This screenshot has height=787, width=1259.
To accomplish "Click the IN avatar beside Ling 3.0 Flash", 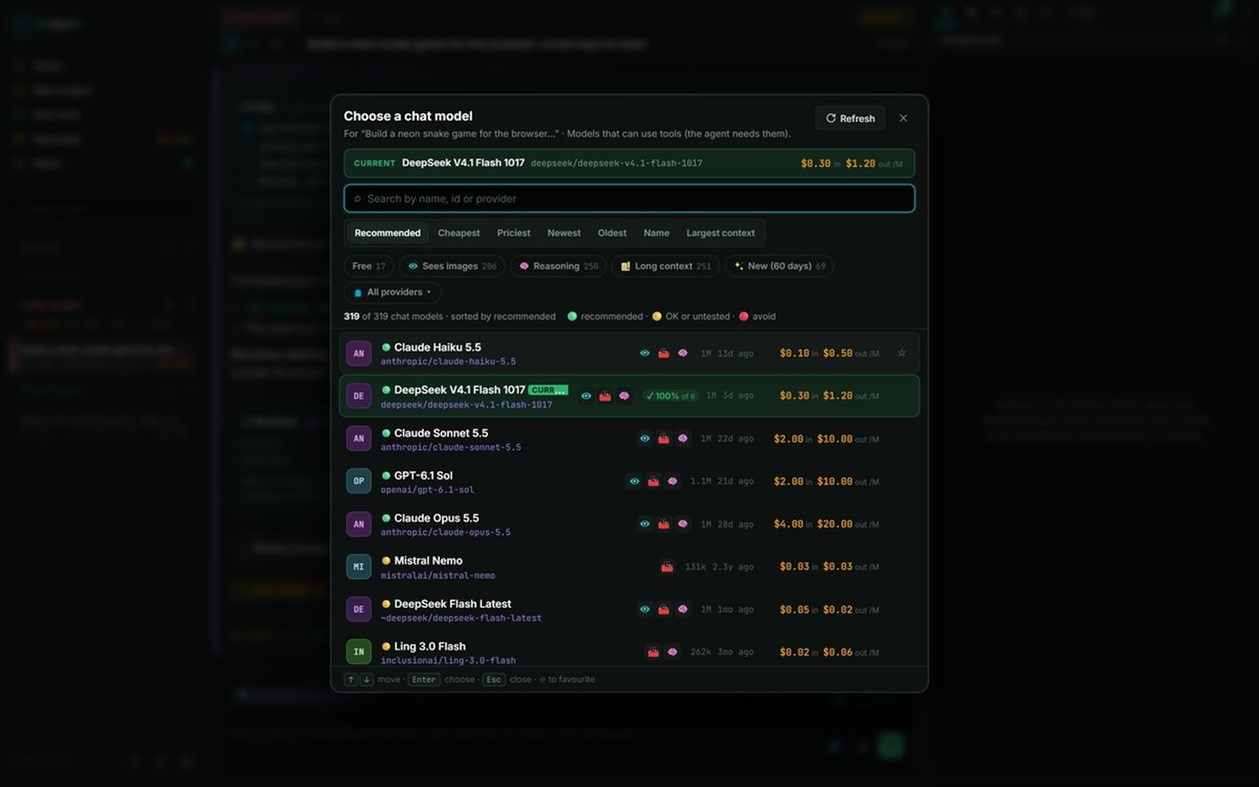I will click(359, 652).
